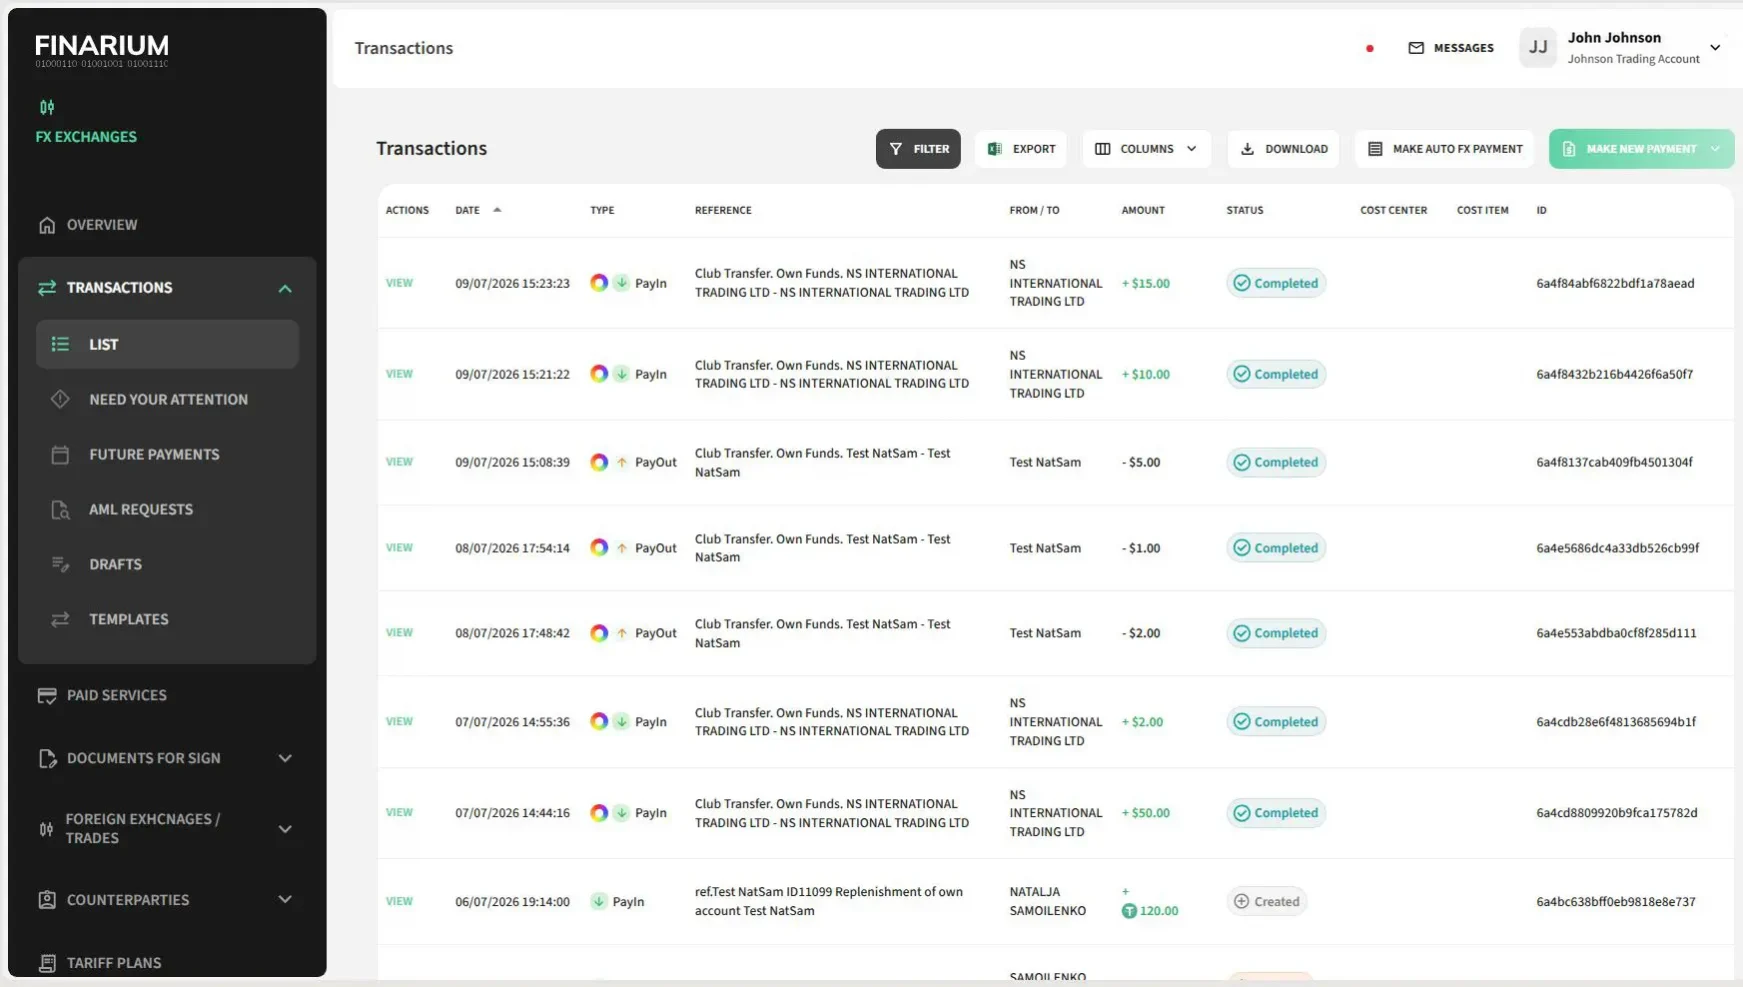The image size is (1743, 987).
Task: Click the red notification dot
Action: (1370, 48)
